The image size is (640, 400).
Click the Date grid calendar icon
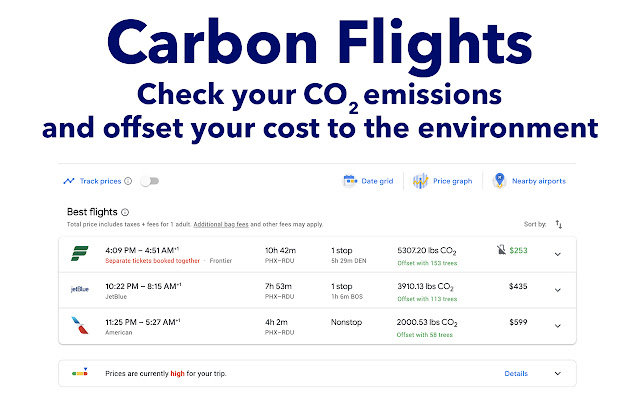350,181
